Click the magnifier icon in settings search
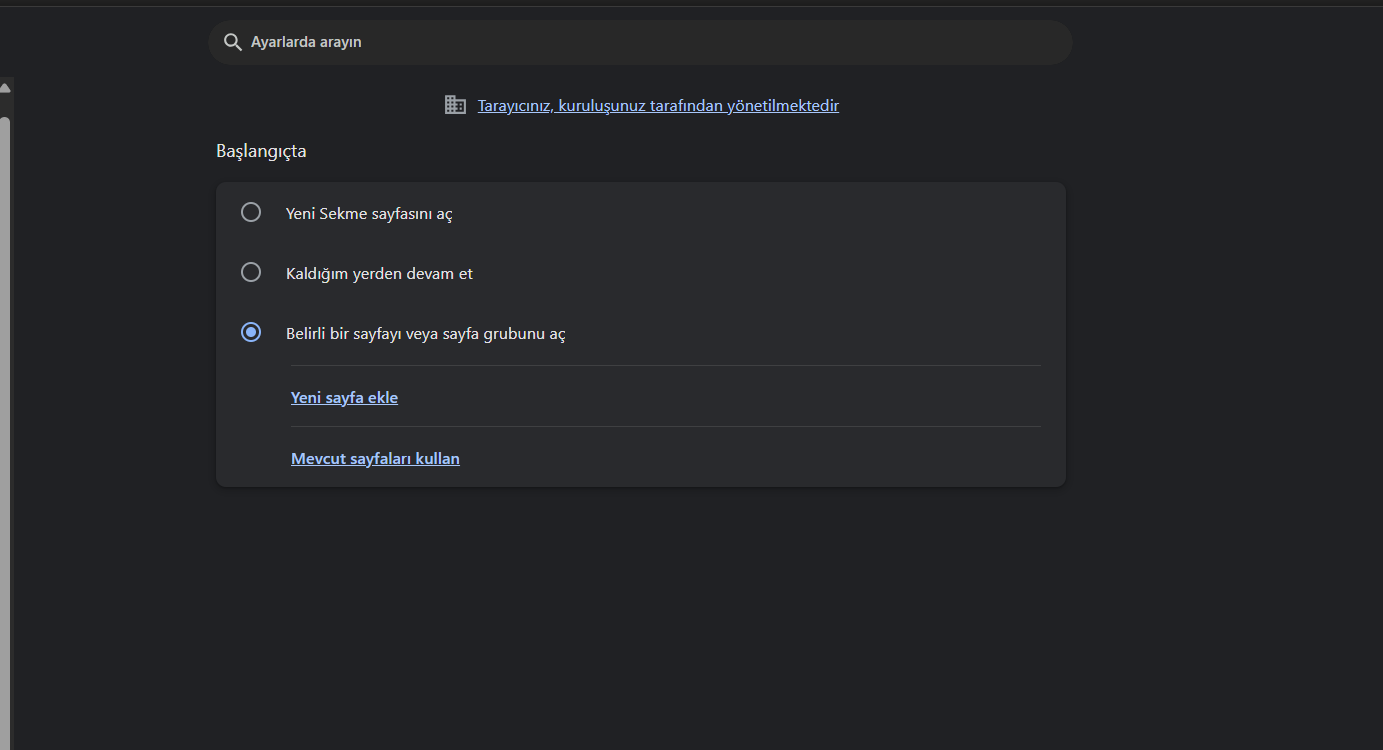This screenshot has width=1383, height=750. coord(233,42)
